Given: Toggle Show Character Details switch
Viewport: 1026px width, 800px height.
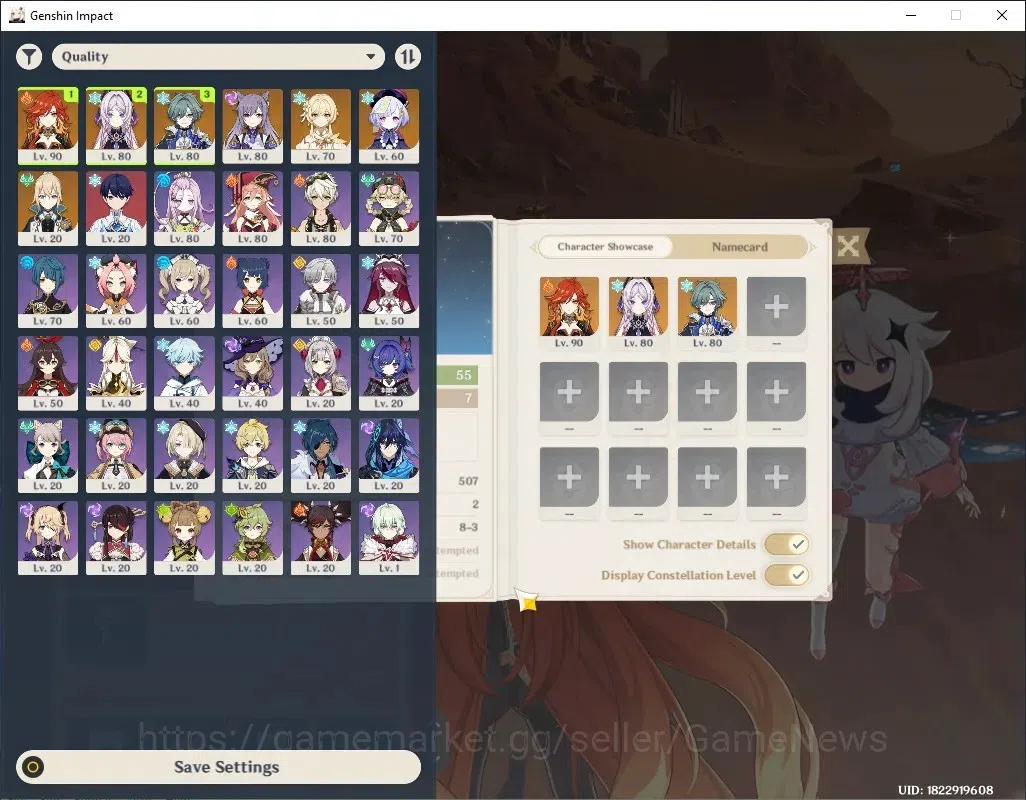Looking at the screenshot, I should coord(787,544).
